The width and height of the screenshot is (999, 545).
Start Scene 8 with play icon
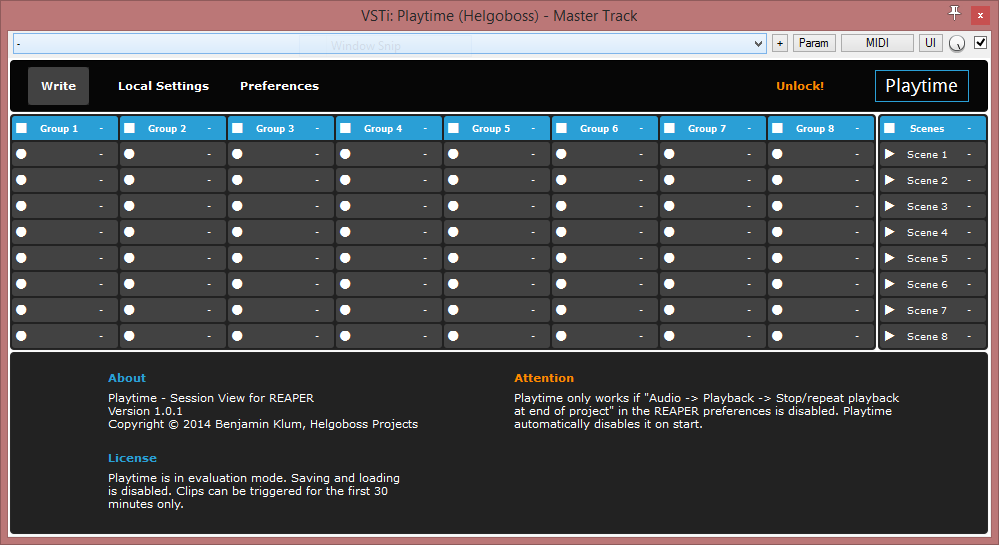(889, 336)
